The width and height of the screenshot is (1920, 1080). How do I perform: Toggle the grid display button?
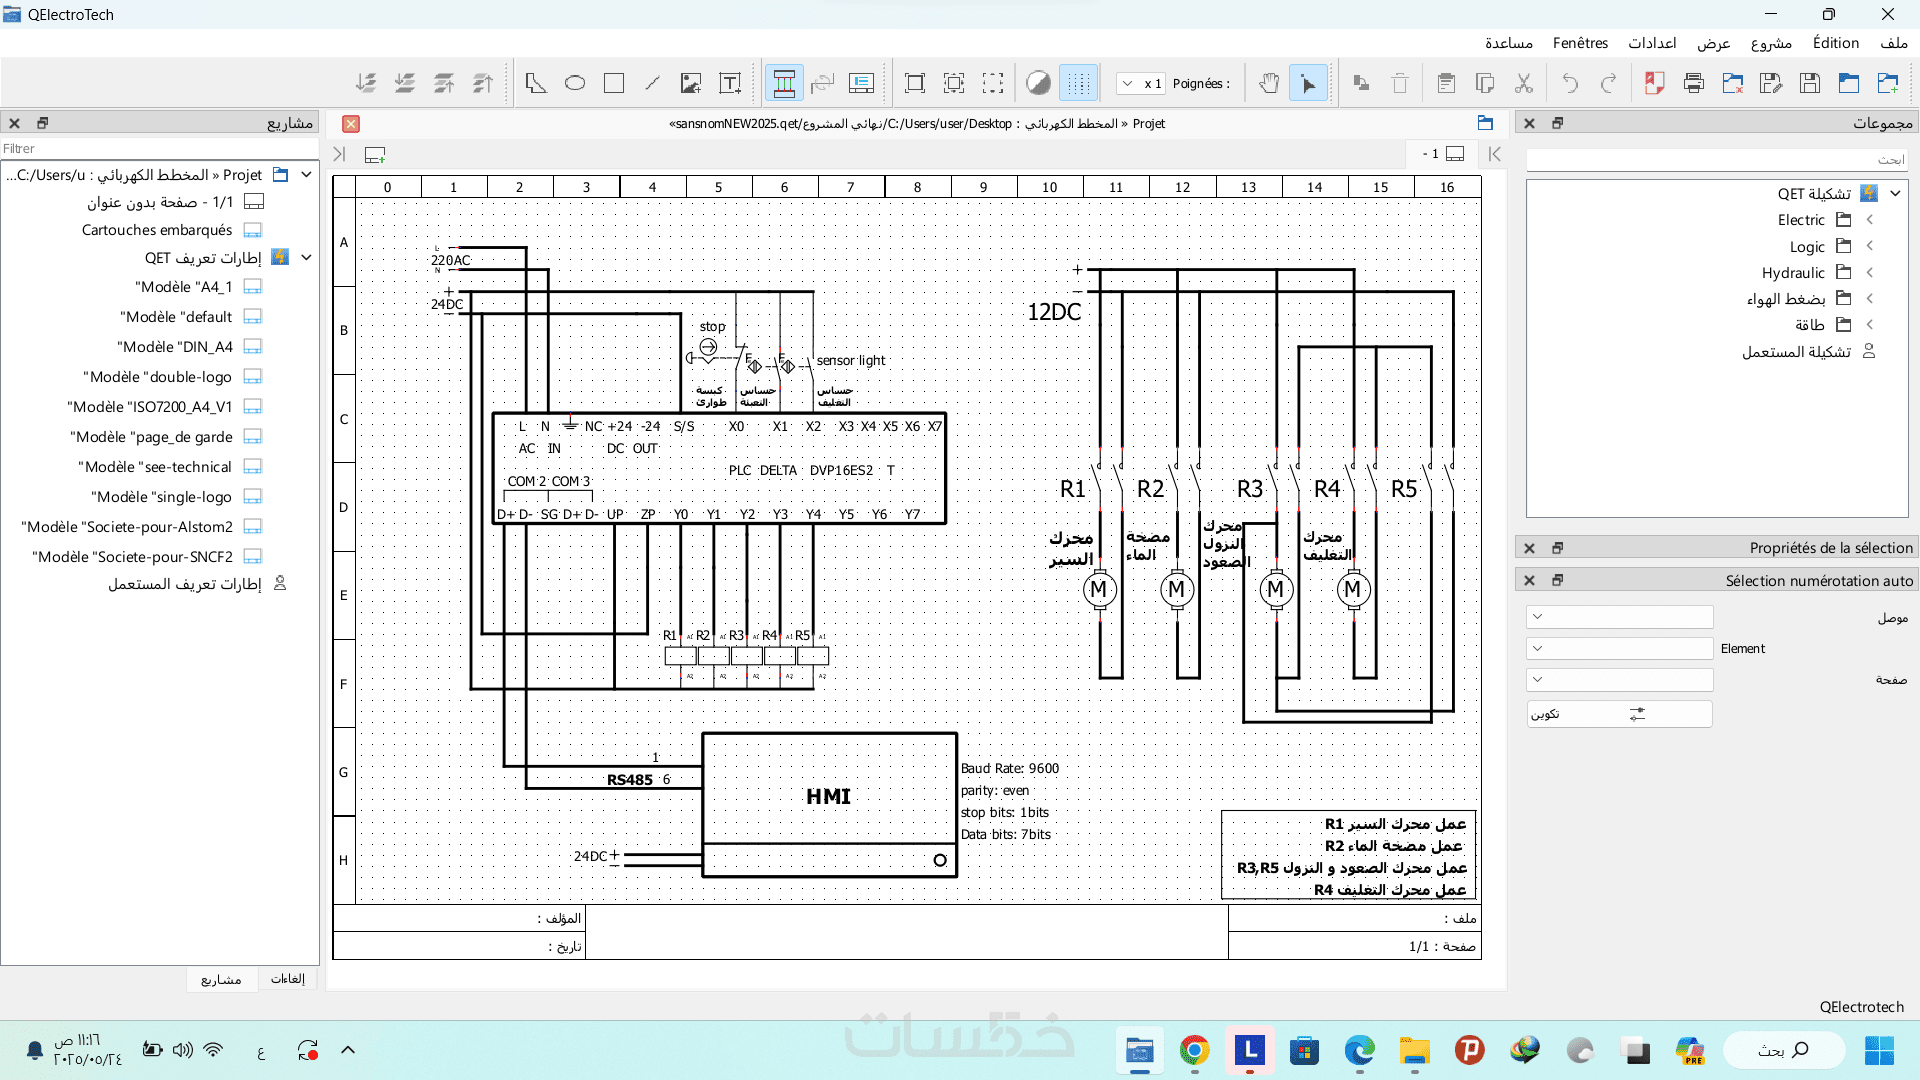[1078, 84]
